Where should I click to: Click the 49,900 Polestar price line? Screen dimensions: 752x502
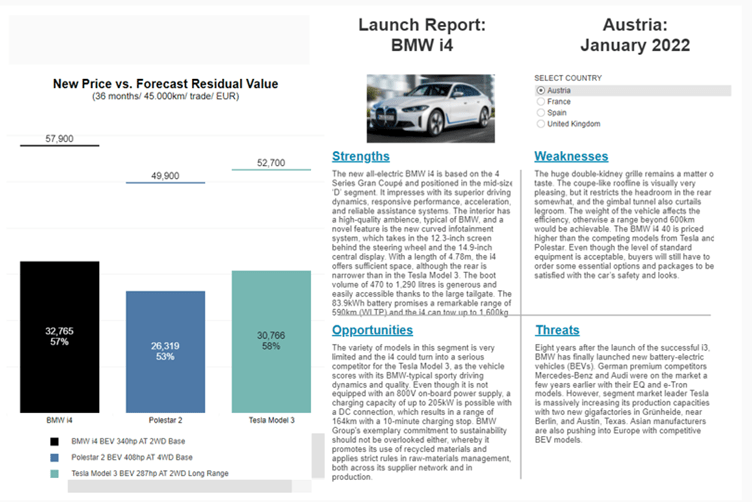(165, 183)
